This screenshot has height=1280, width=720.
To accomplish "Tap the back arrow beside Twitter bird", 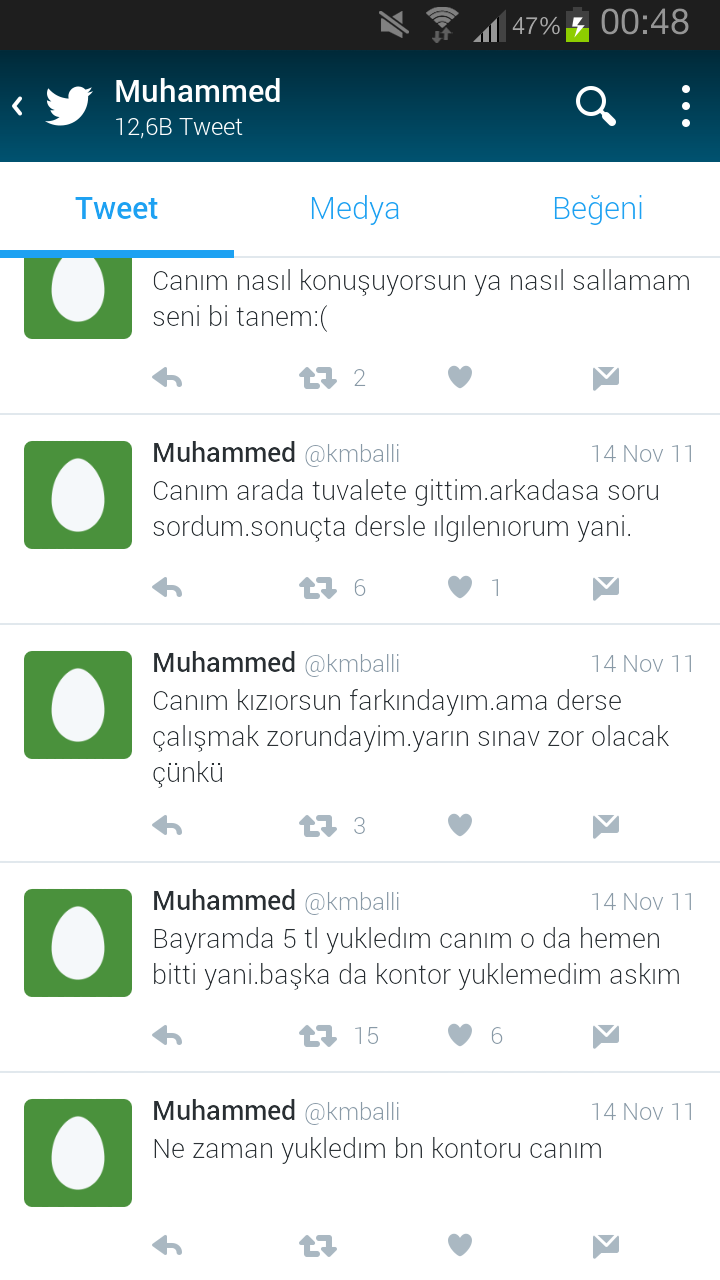I will click(x=18, y=106).
